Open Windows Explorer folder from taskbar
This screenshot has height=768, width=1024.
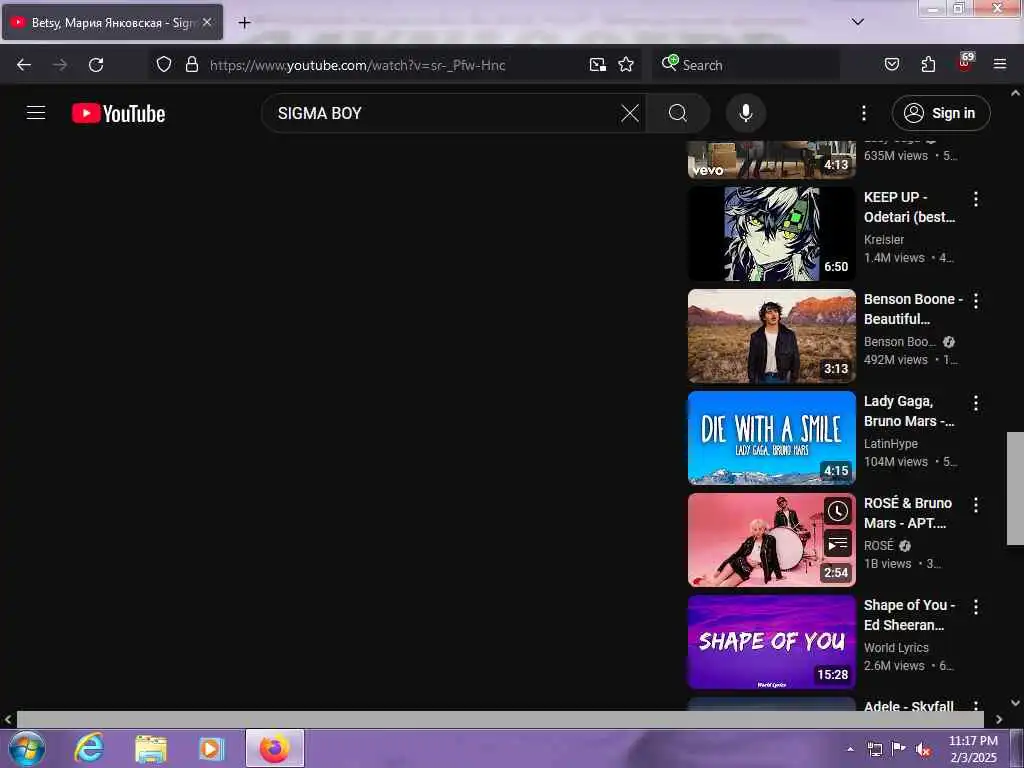click(150, 748)
